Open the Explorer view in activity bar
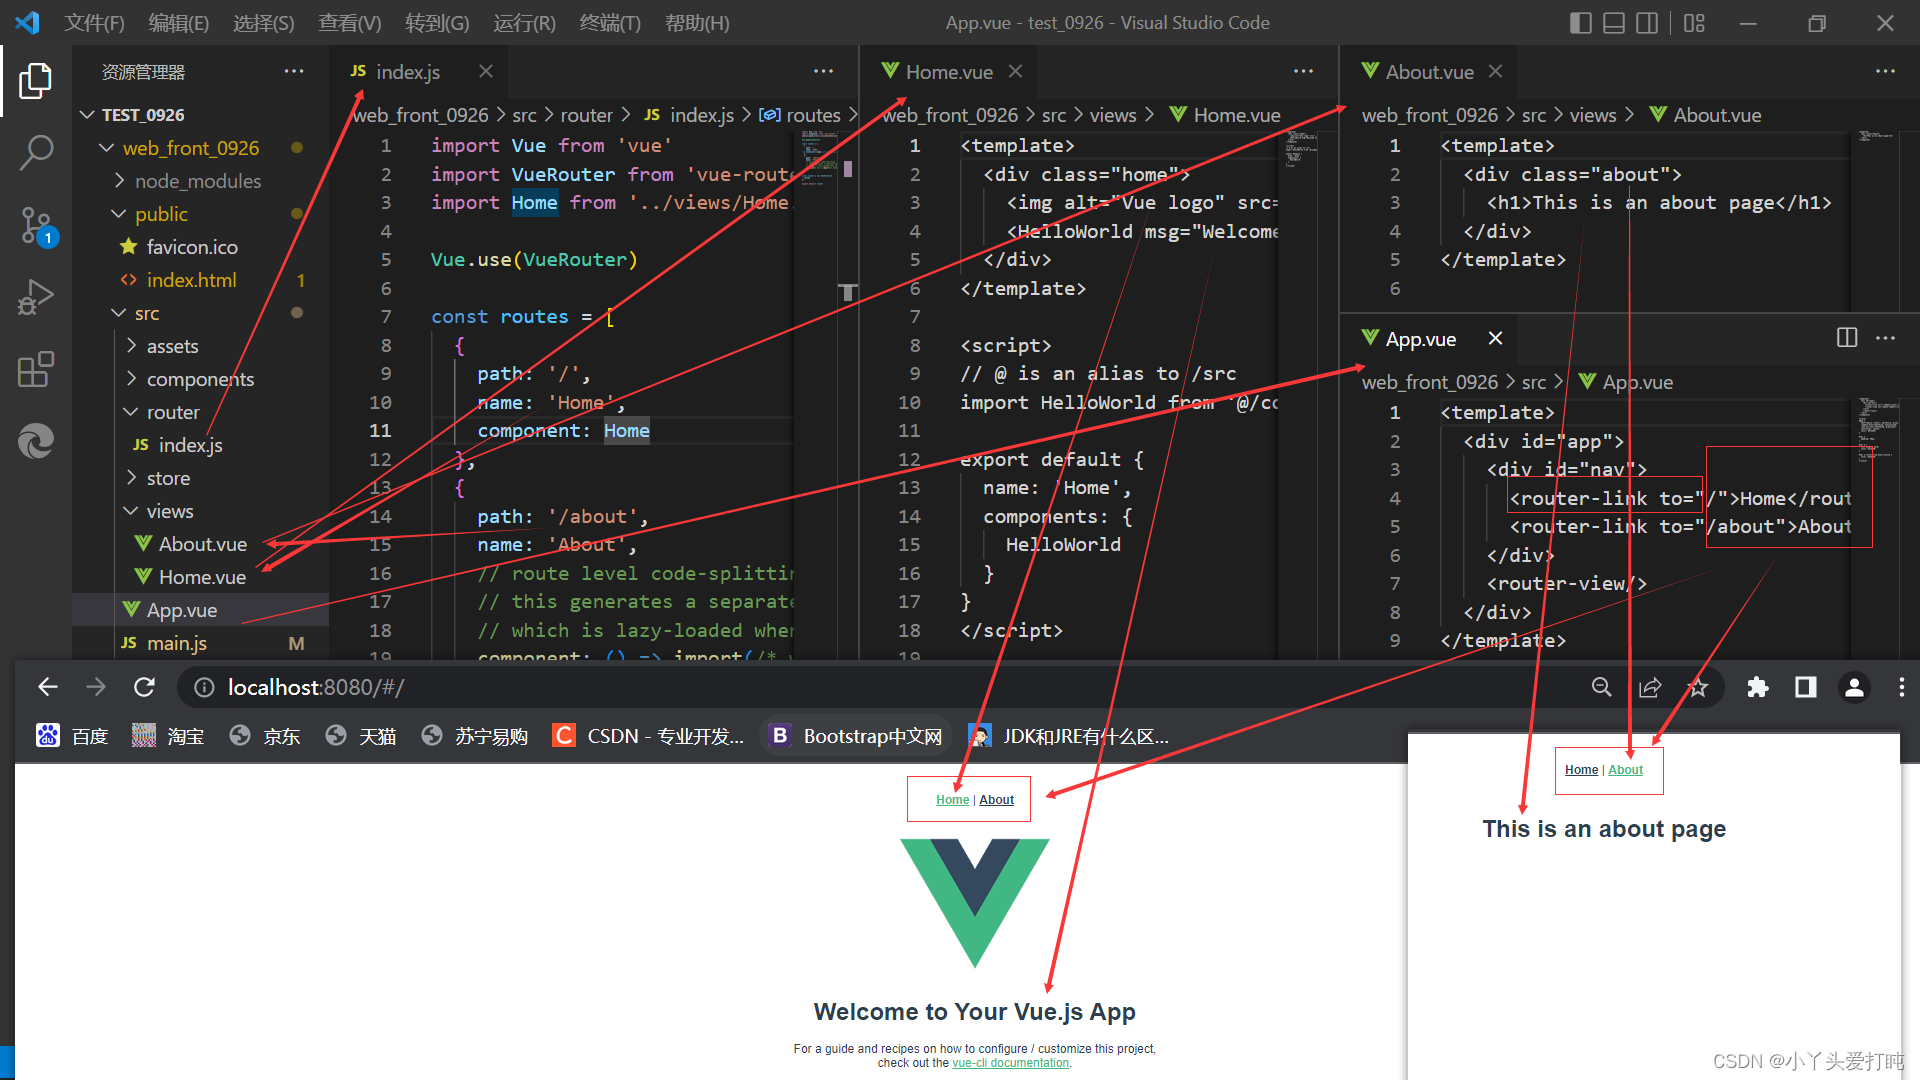Image resolution: width=1920 pixels, height=1080 pixels. pyautogui.click(x=36, y=81)
